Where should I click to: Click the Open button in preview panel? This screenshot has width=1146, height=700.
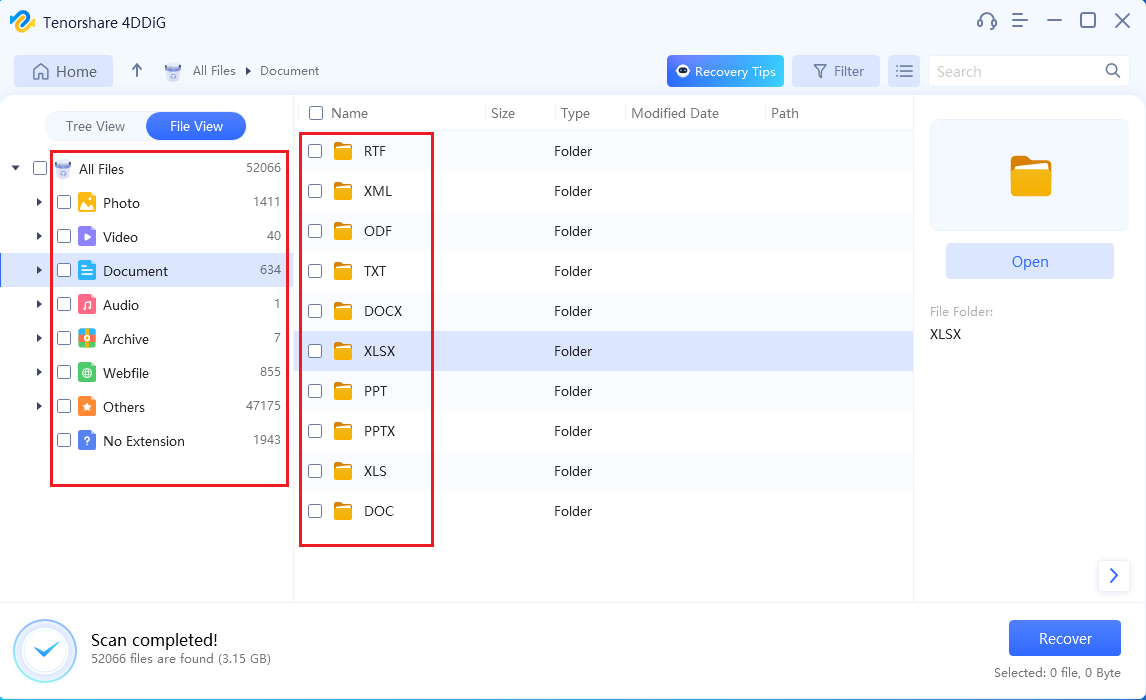(x=1029, y=262)
